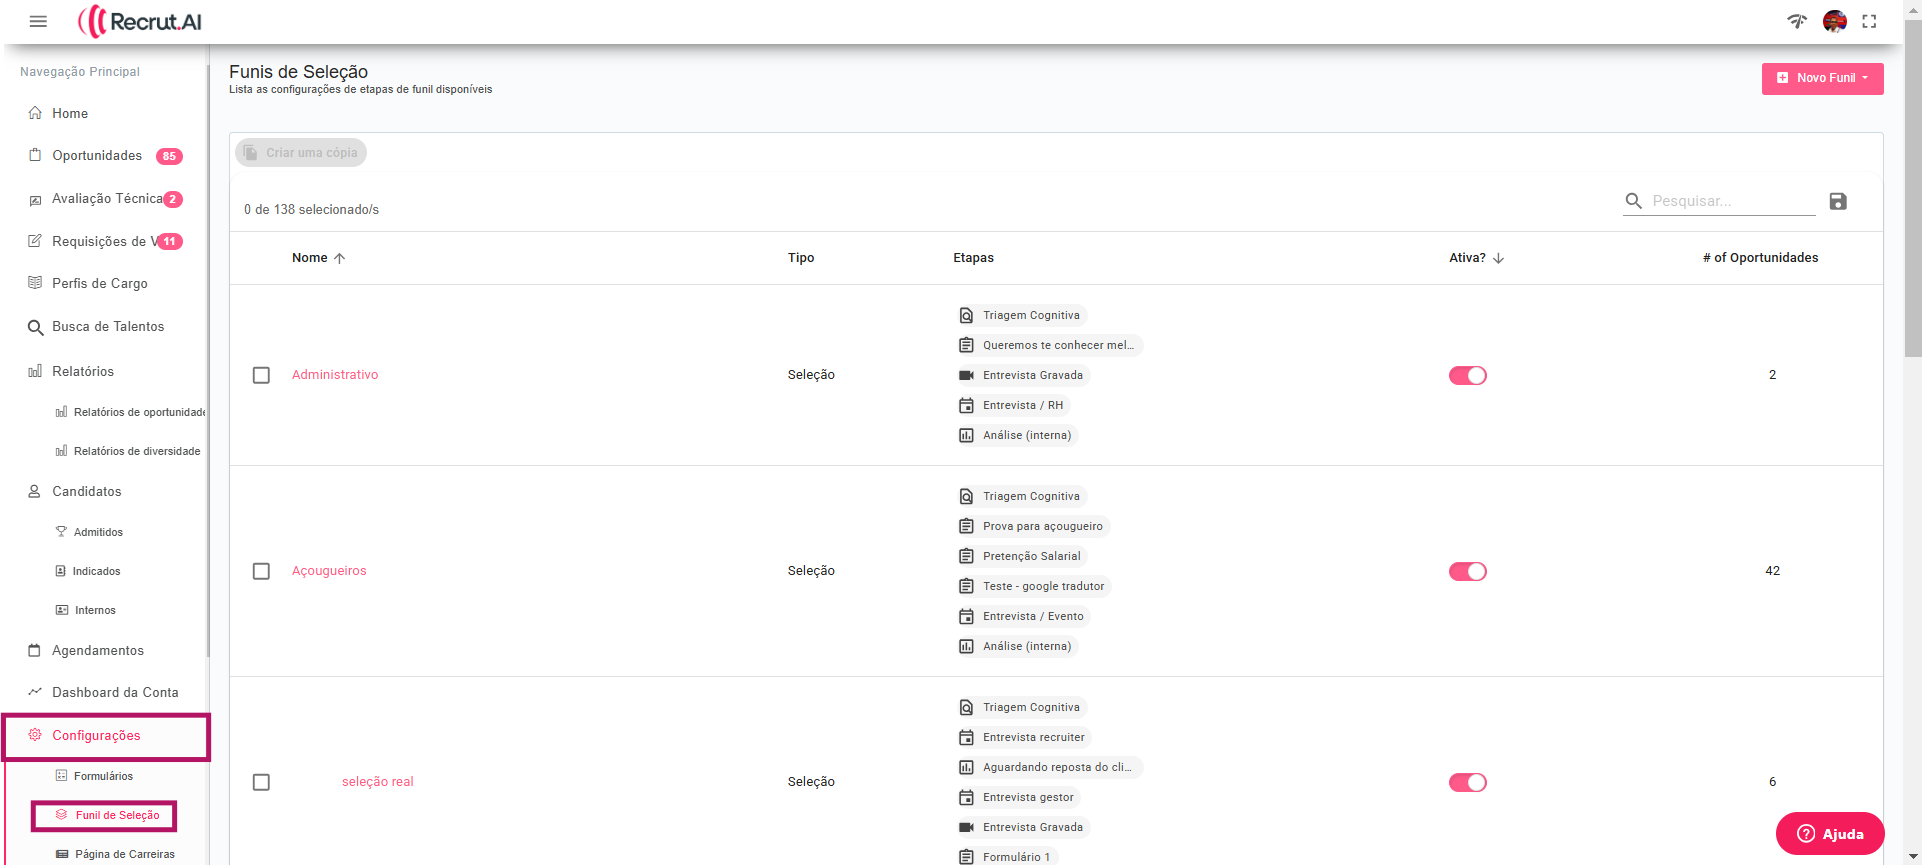Viewport: 1922px width, 865px height.
Task: Click the Entrevista Gravada camera icon in Administrativo
Action: 966,375
